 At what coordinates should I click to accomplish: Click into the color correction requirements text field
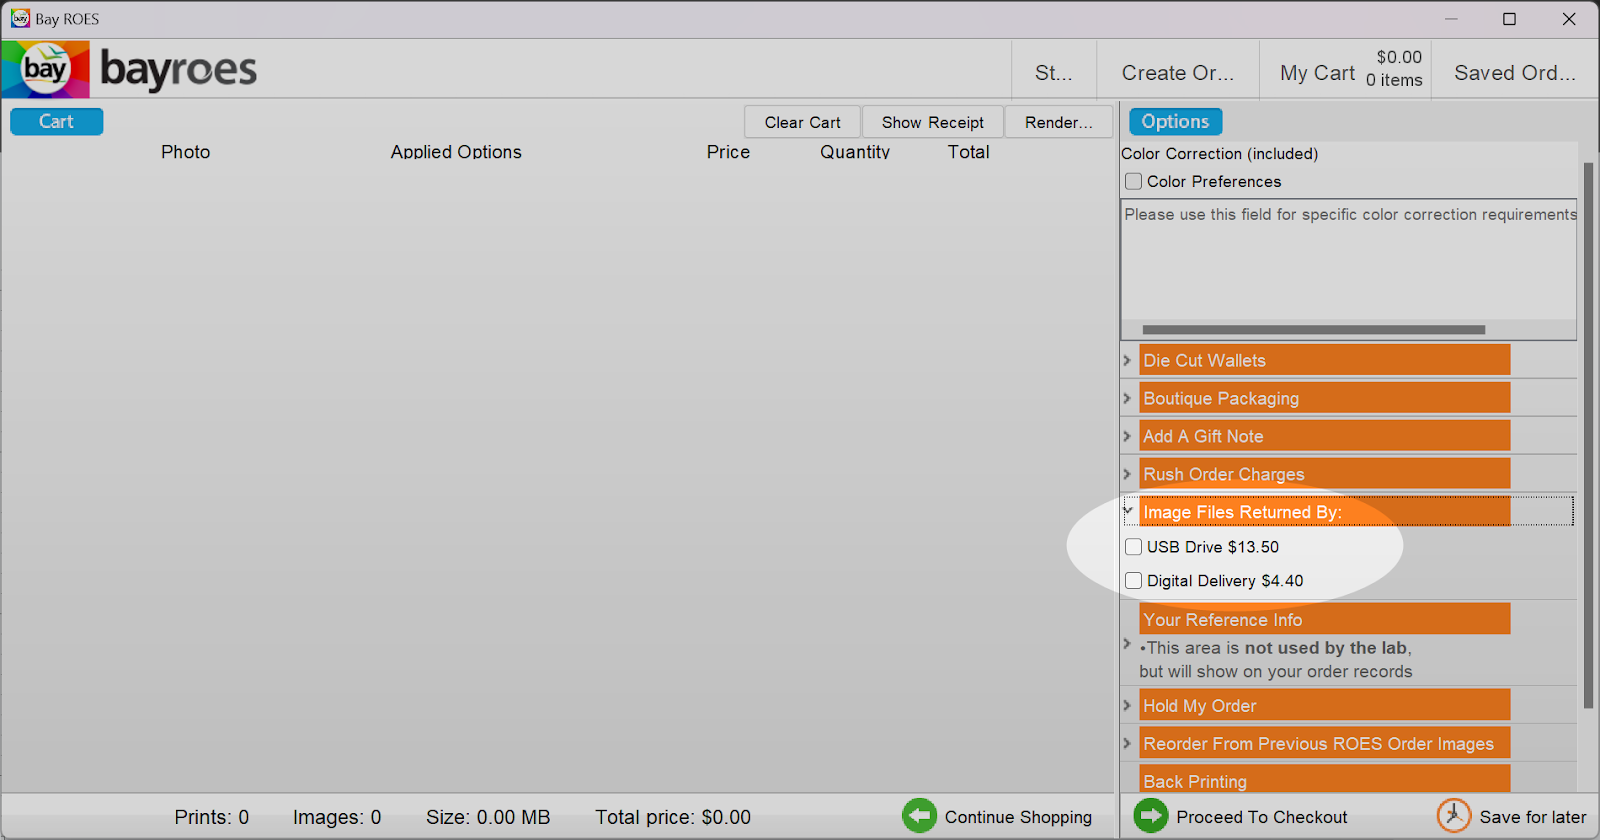tap(1347, 260)
